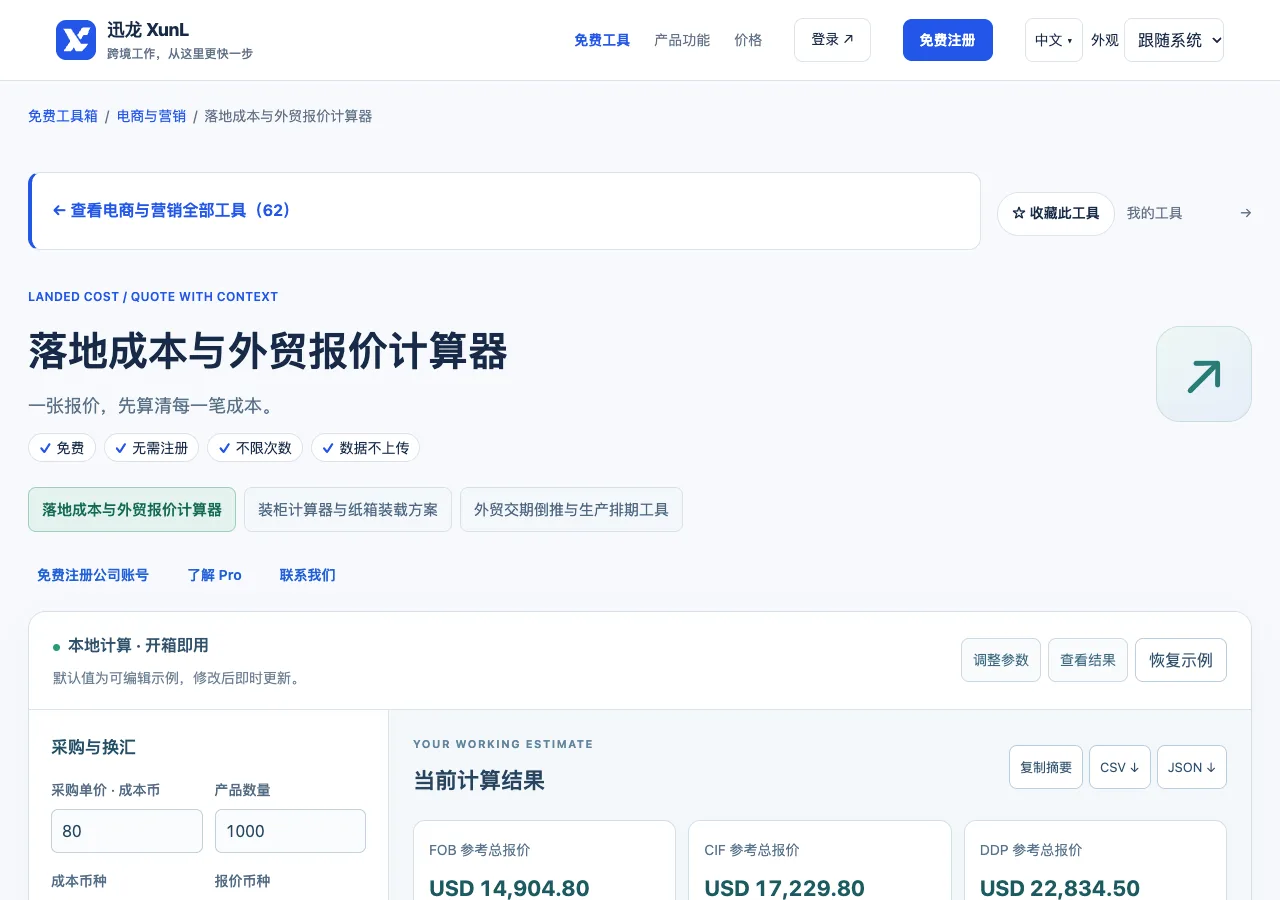Open the 产品功能 nav item
Viewport: 1280px width, 900px height.
pos(682,40)
